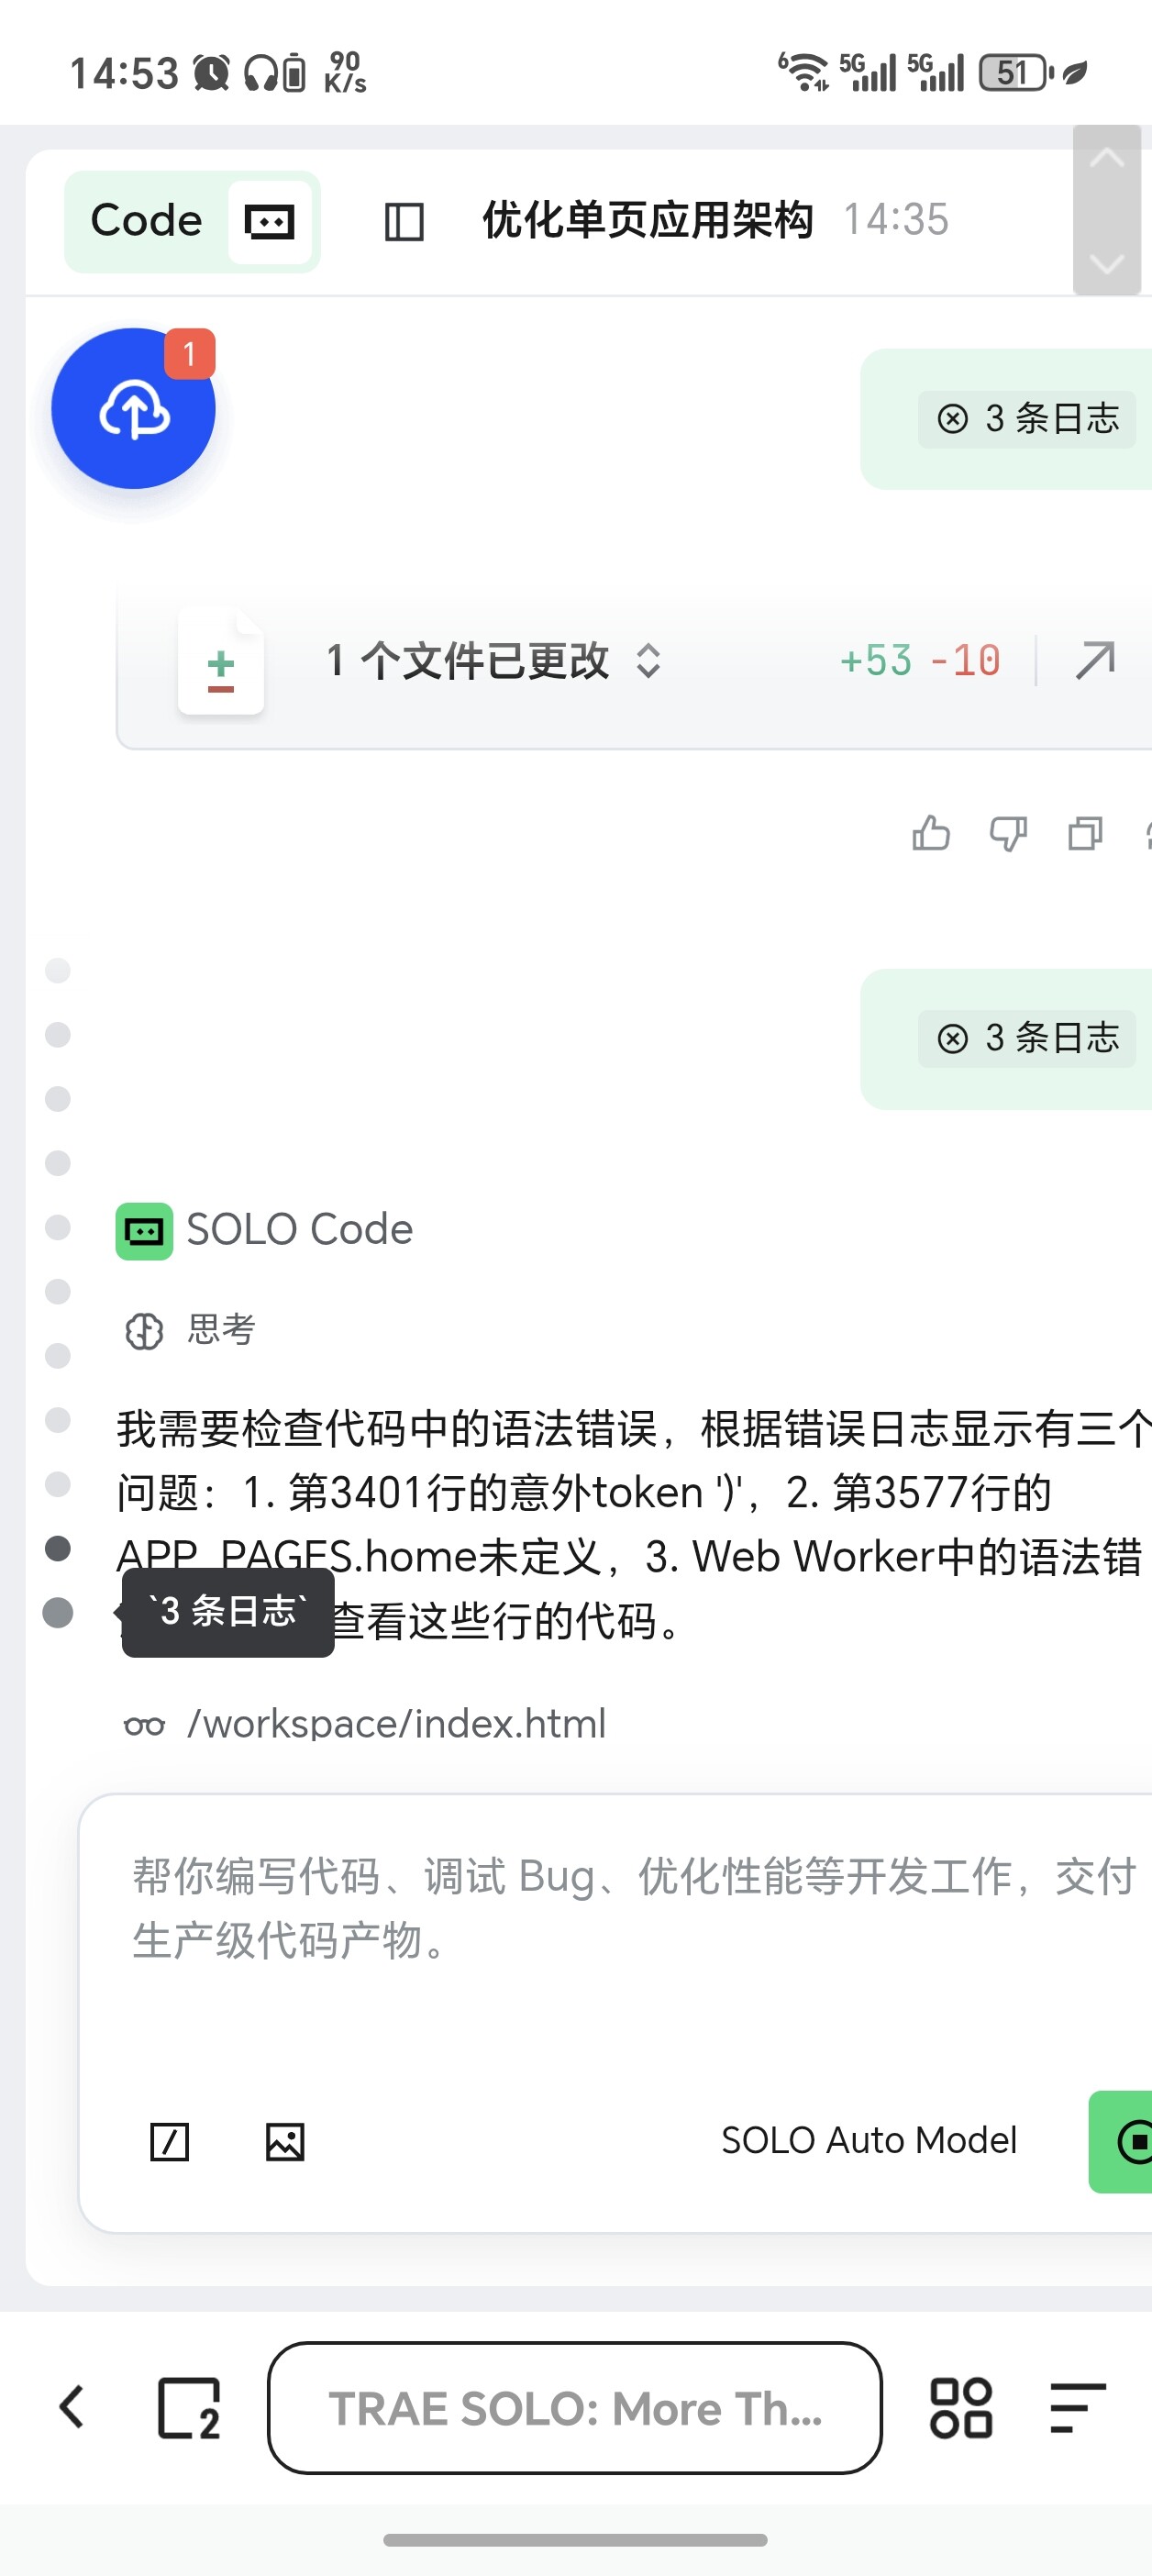Give a thumbs down to the response
Viewport: 1152px width, 2576px height.
point(1007,833)
